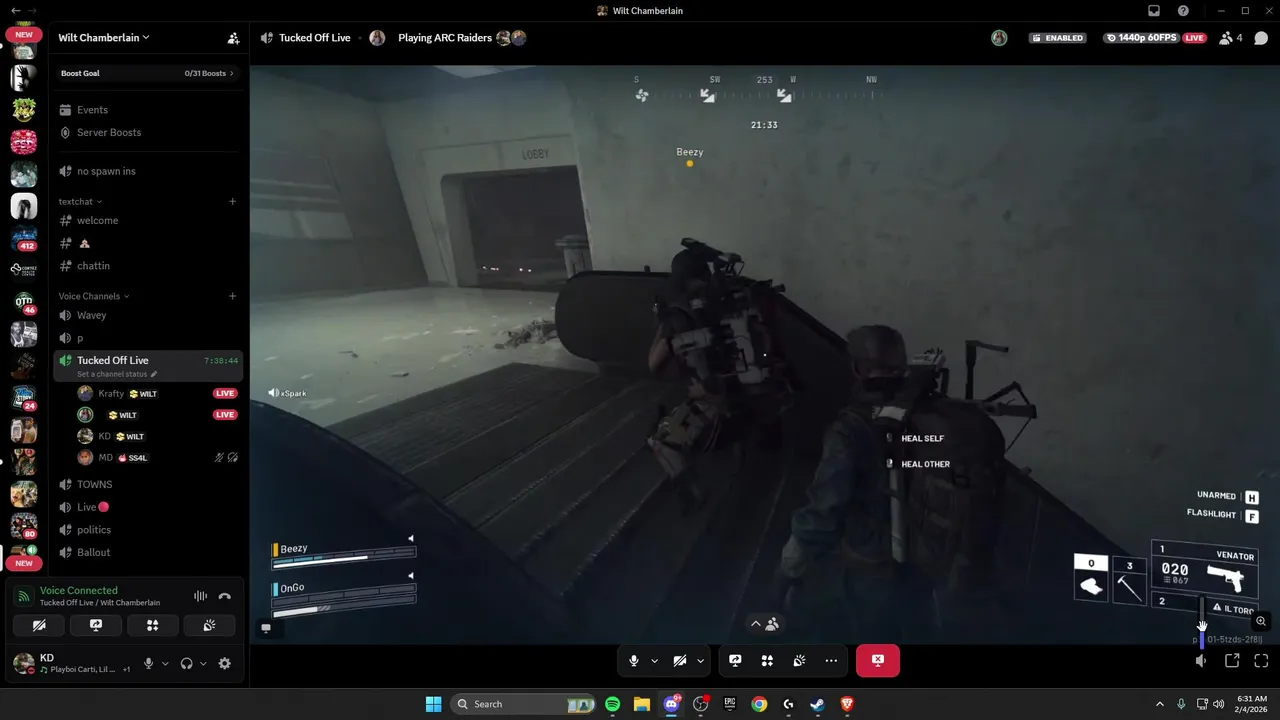This screenshot has height=720, width=1280.
Task: Start an activity from stream control bar
Action: click(x=767, y=661)
